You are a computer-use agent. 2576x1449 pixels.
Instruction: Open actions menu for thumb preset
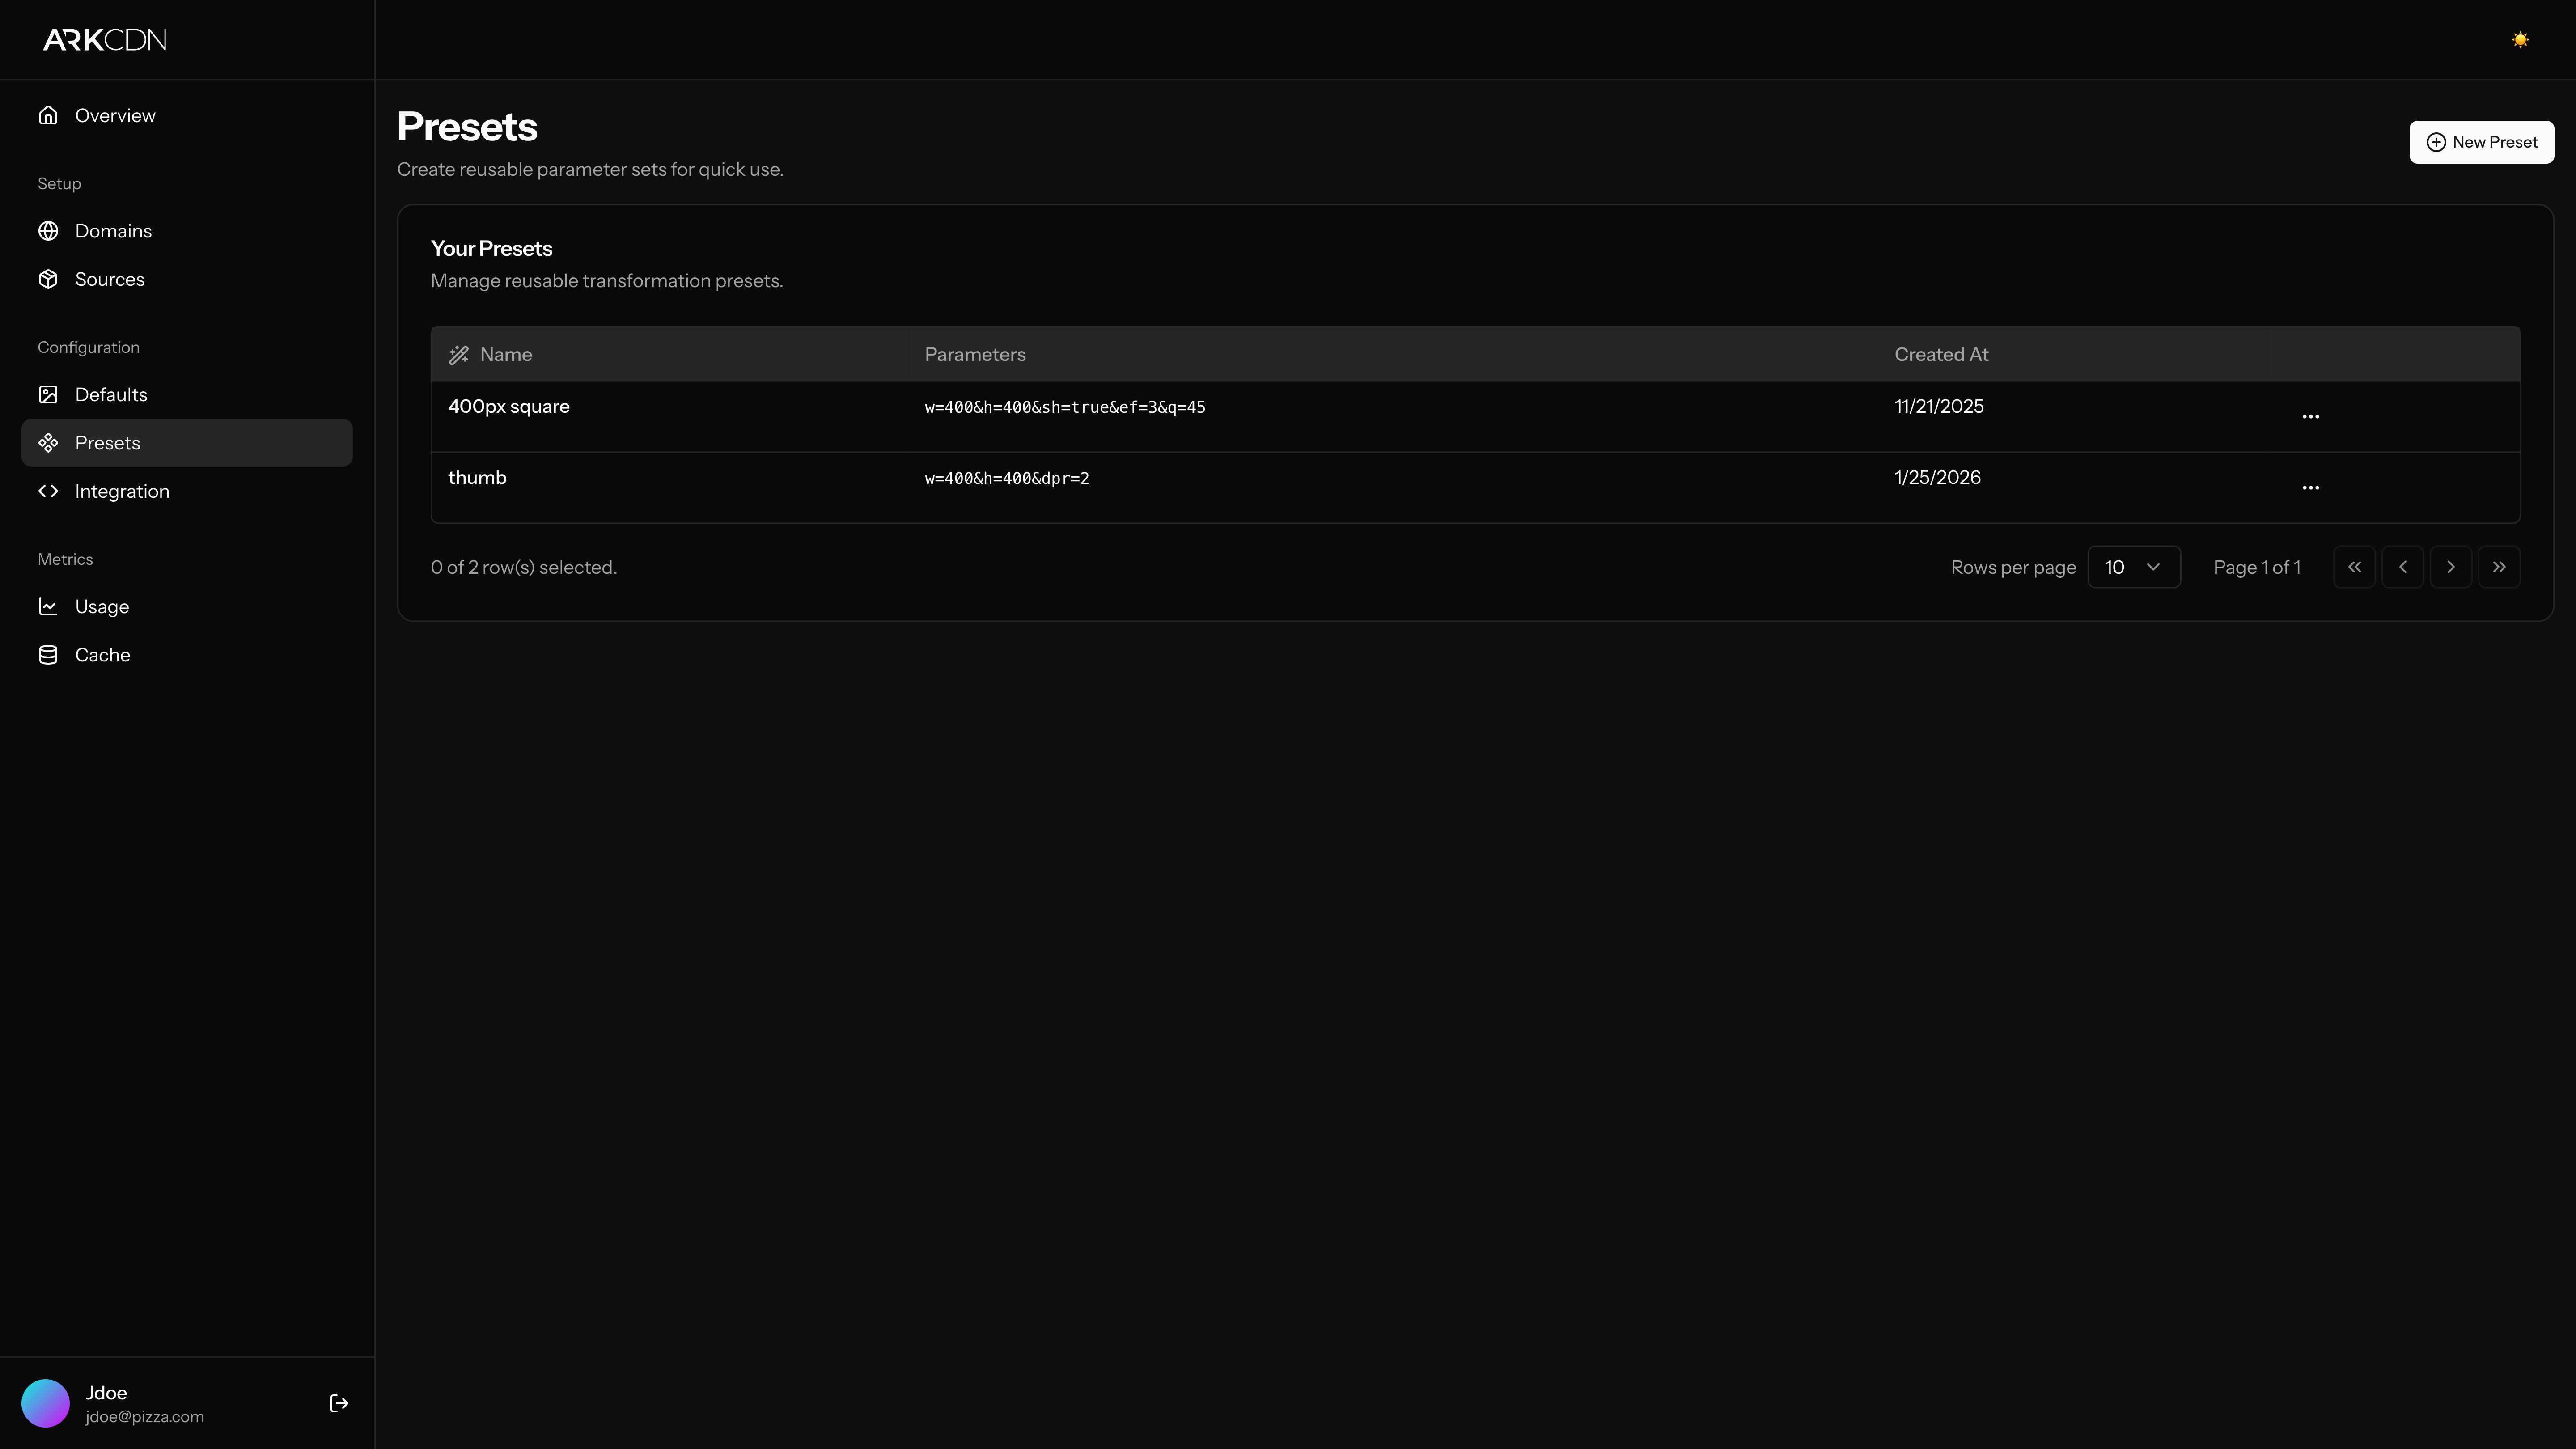pyautogui.click(x=2310, y=488)
